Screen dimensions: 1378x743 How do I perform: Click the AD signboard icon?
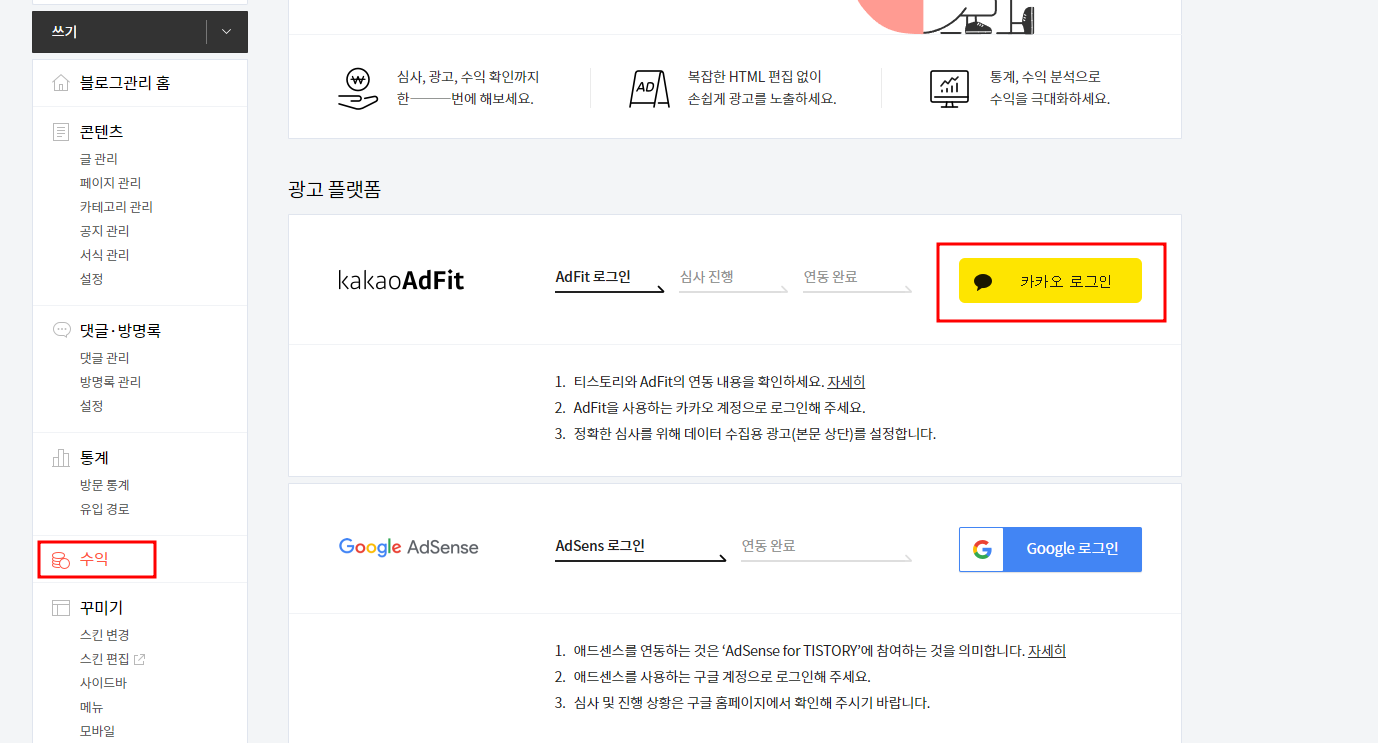point(648,88)
